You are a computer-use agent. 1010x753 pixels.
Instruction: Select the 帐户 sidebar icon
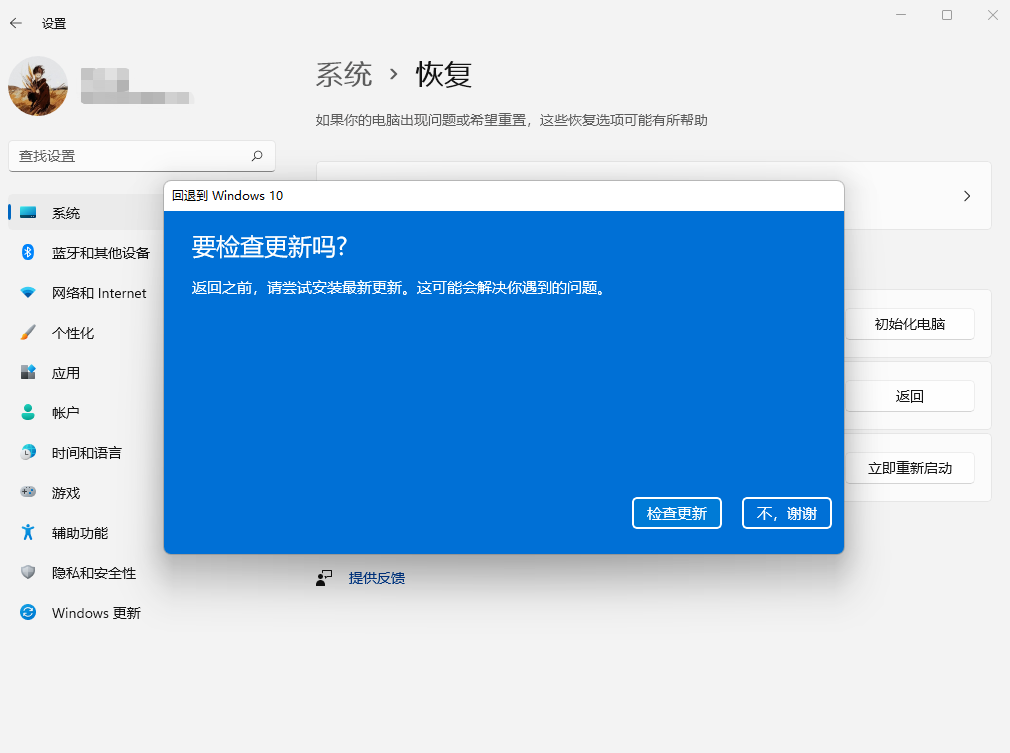pos(28,412)
